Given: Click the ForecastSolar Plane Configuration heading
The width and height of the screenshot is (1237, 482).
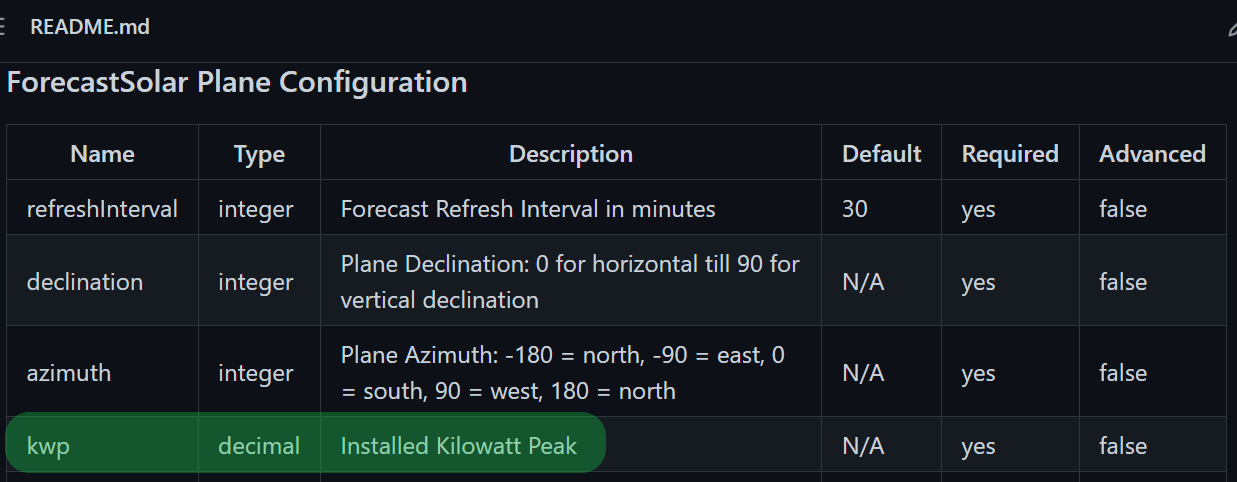Looking at the screenshot, I should click(237, 82).
